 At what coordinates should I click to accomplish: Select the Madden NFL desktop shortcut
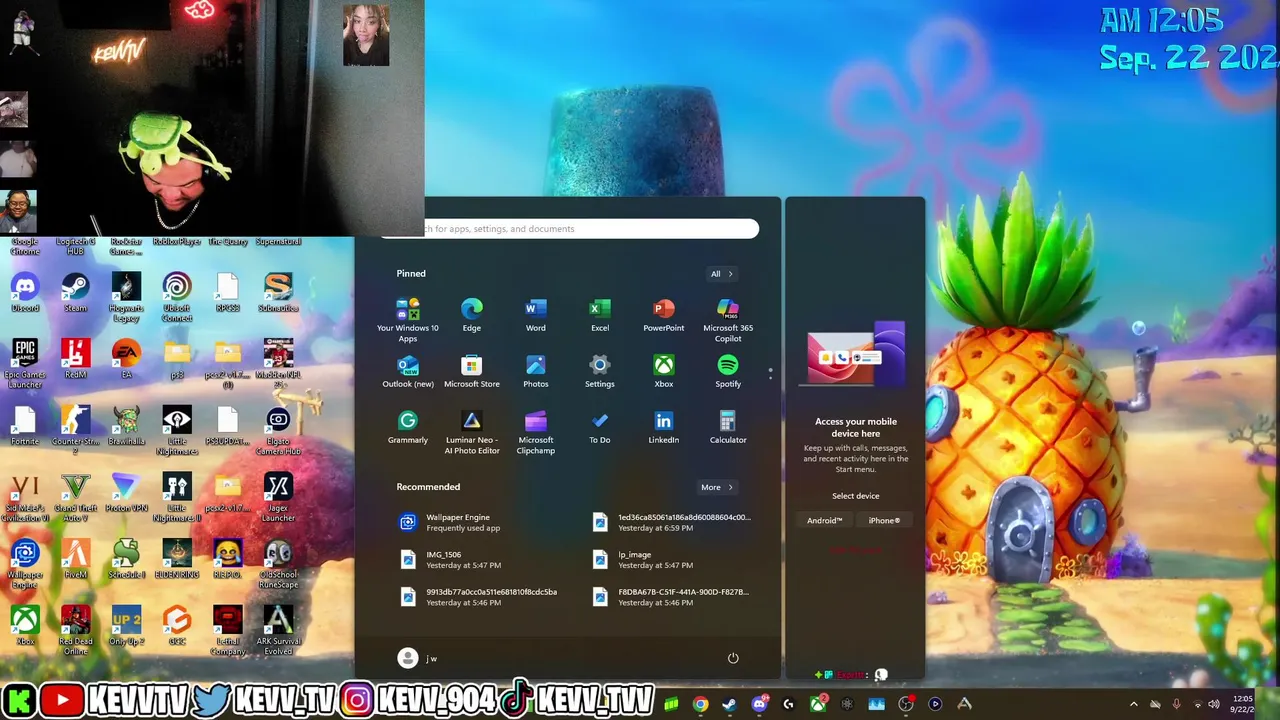(x=278, y=364)
